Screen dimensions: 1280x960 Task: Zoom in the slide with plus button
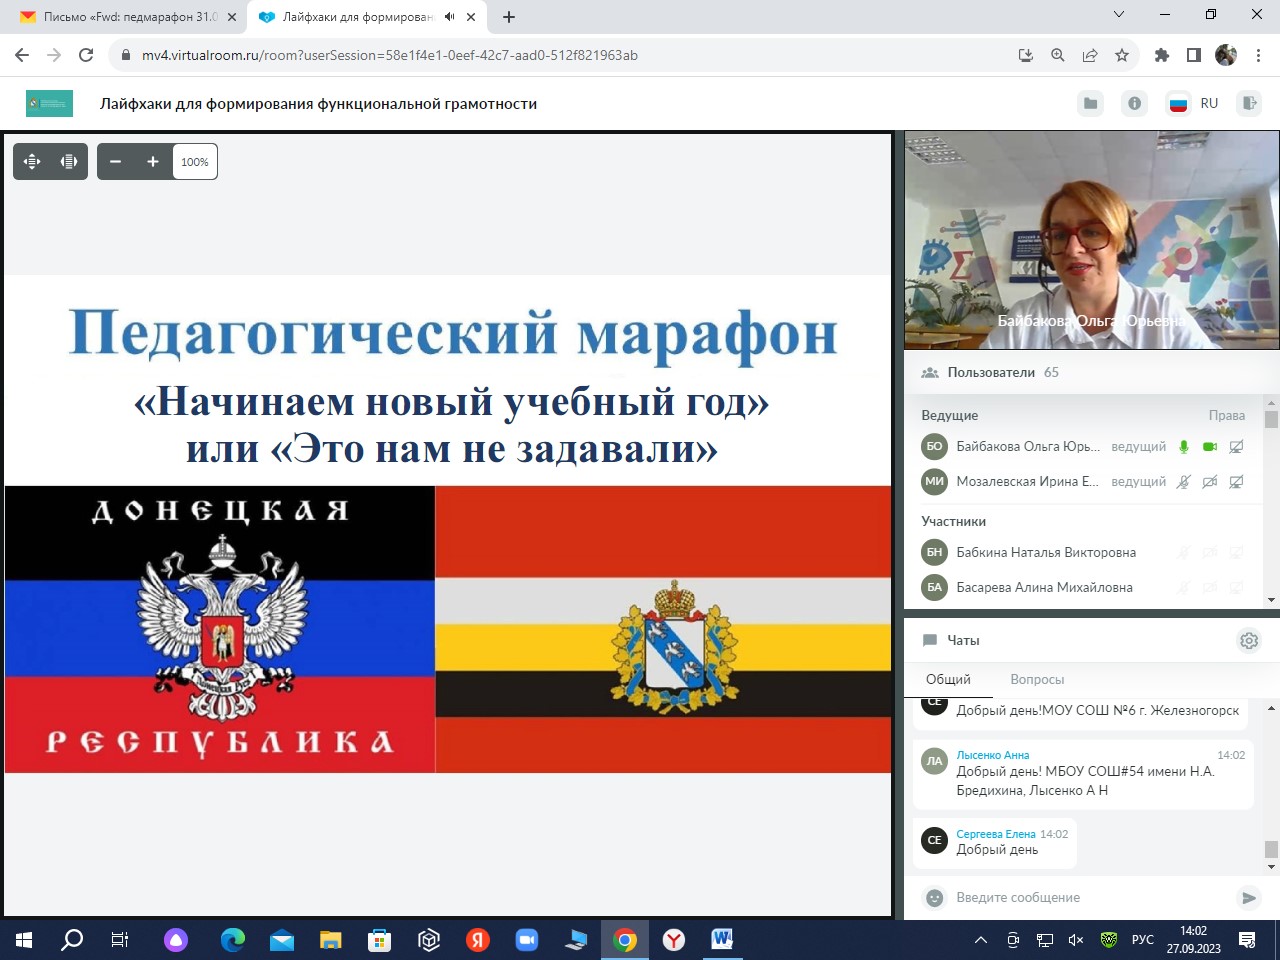coord(153,162)
